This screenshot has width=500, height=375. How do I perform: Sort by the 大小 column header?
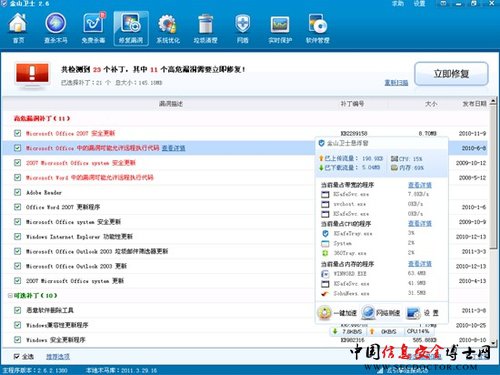click(431, 104)
